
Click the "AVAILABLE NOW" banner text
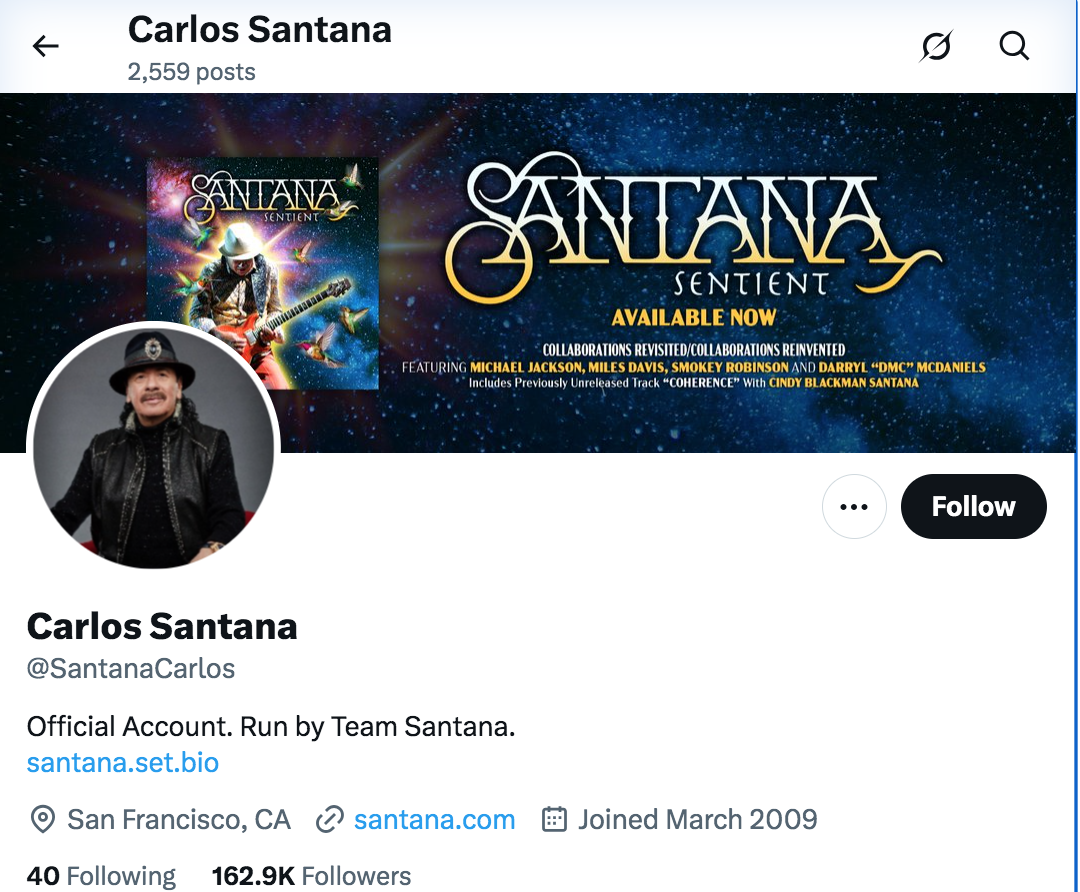click(x=693, y=318)
